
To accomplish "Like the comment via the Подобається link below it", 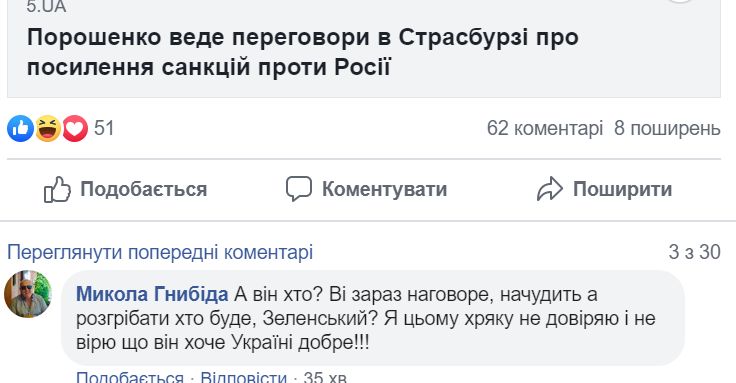I will 130,376.
